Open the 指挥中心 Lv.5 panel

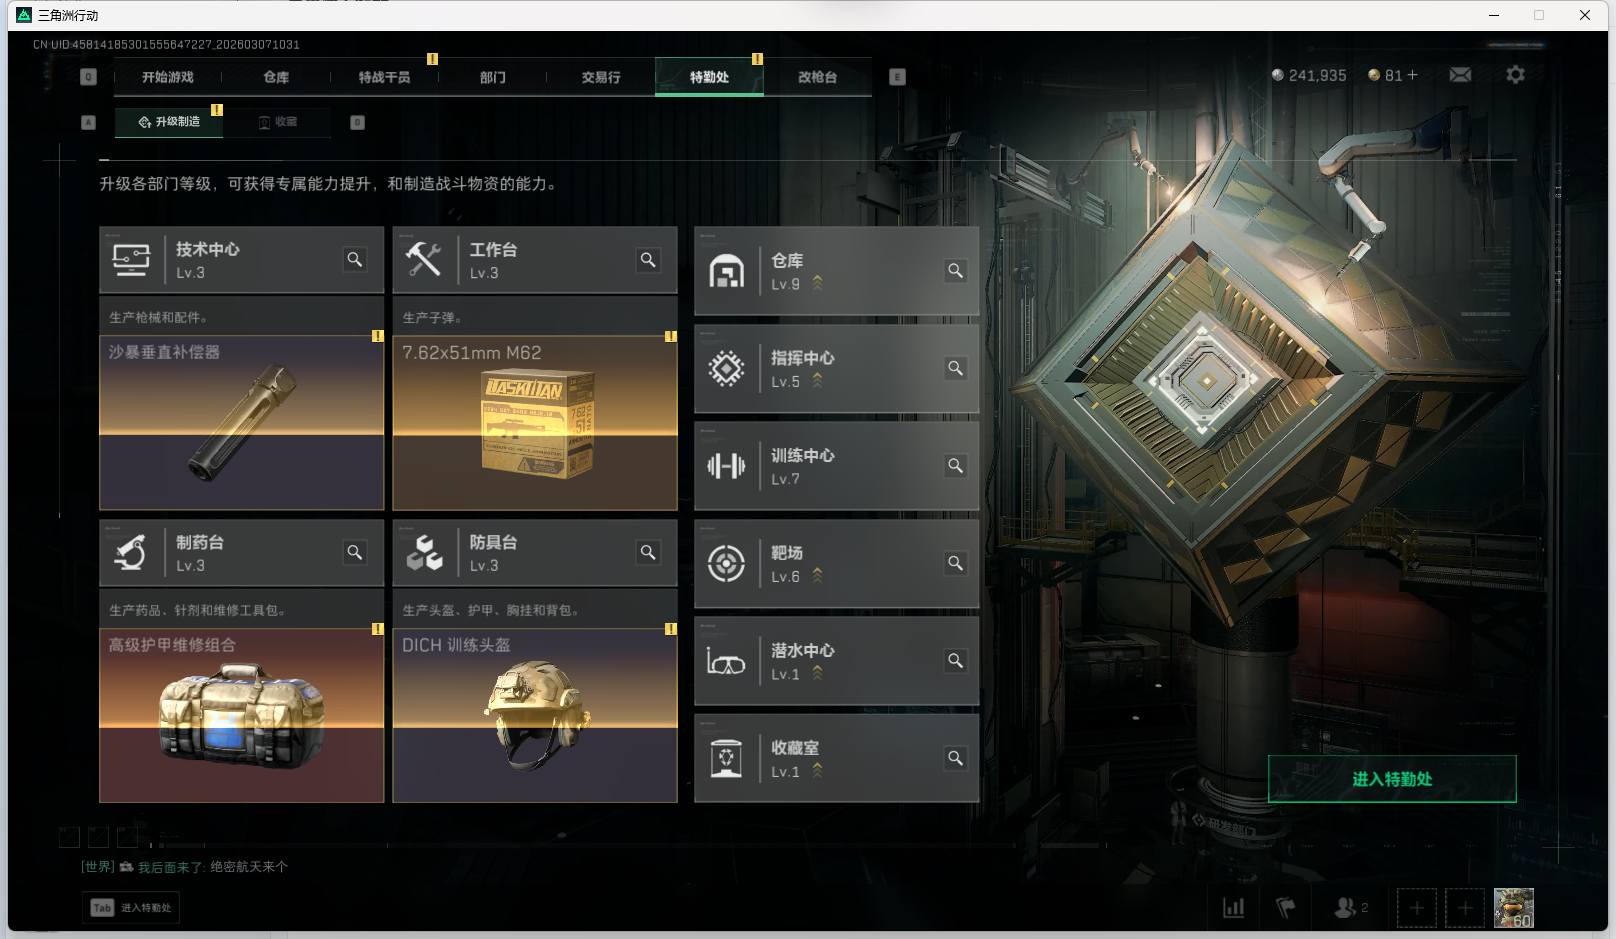click(x=837, y=369)
